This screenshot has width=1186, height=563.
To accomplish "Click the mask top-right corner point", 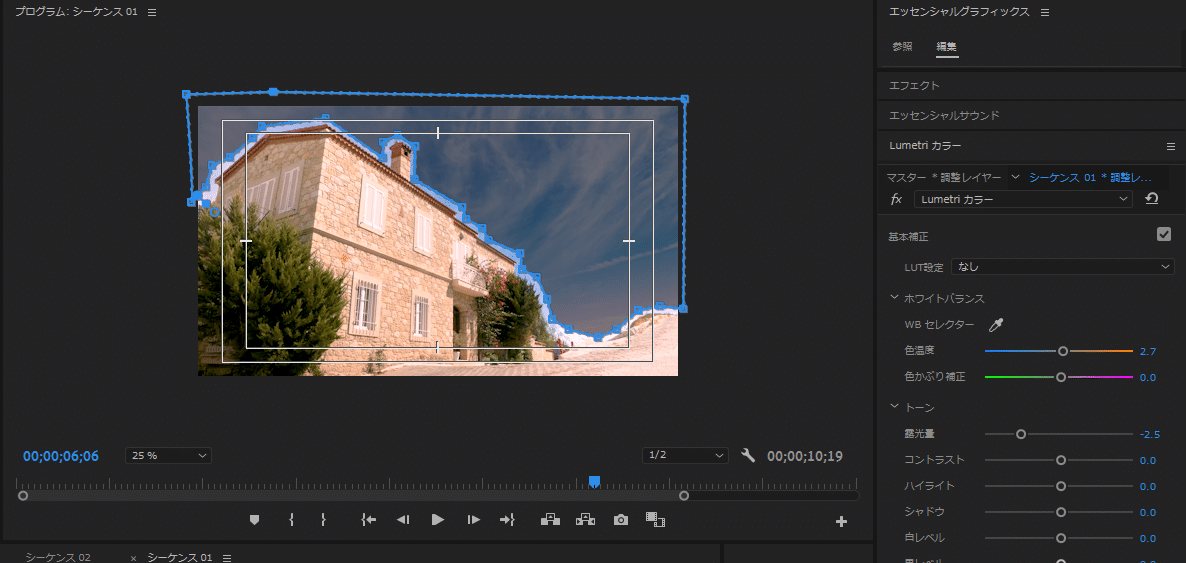I will click(685, 99).
